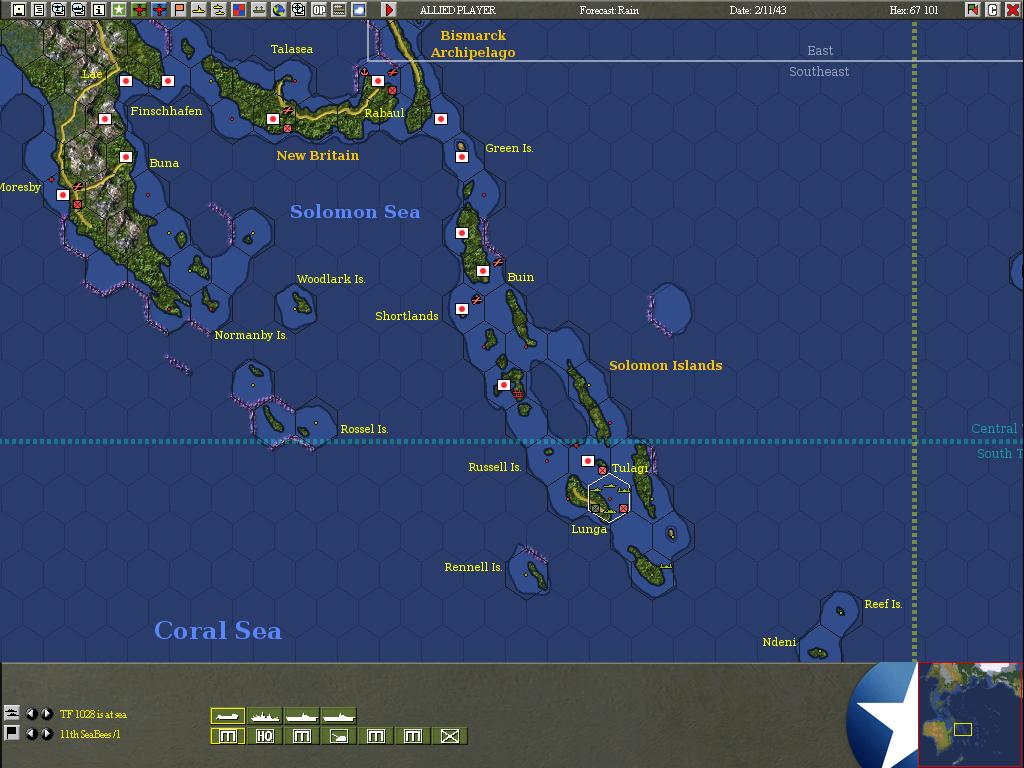
Task: Go to previous land unit with left arrow
Action: pos(31,734)
